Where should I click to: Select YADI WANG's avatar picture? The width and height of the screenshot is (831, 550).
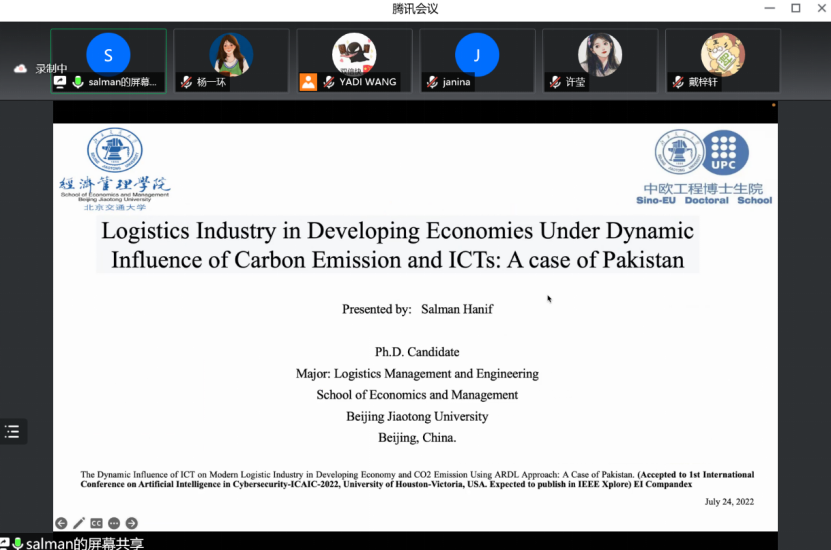pos(354,54)
